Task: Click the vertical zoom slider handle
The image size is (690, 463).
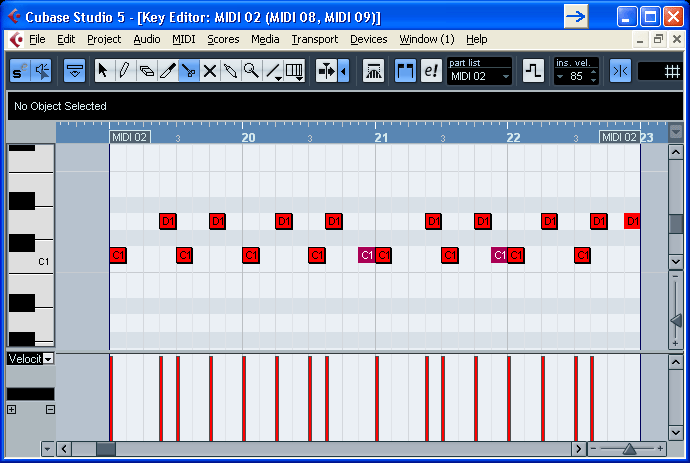Action: coord(676,320)
